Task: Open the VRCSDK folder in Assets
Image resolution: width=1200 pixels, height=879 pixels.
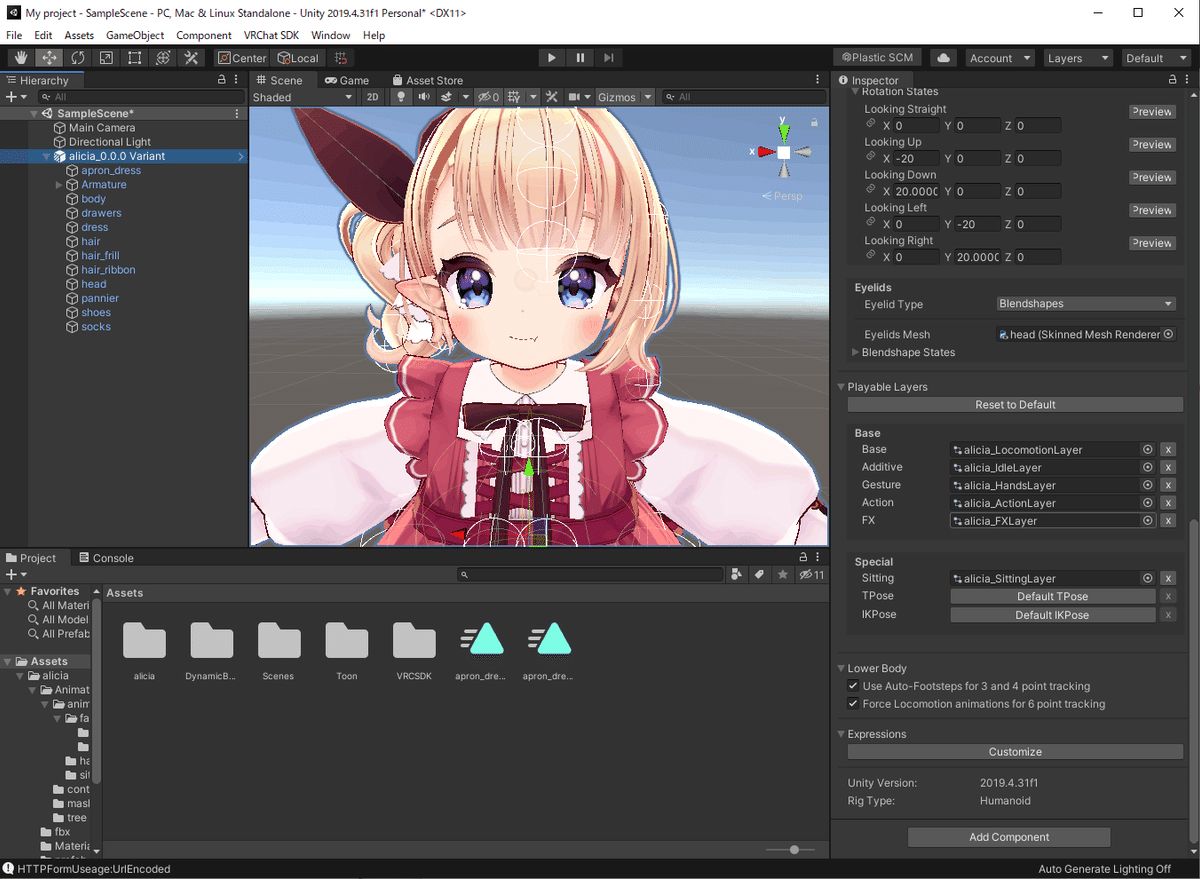Action: coord(414,650)
